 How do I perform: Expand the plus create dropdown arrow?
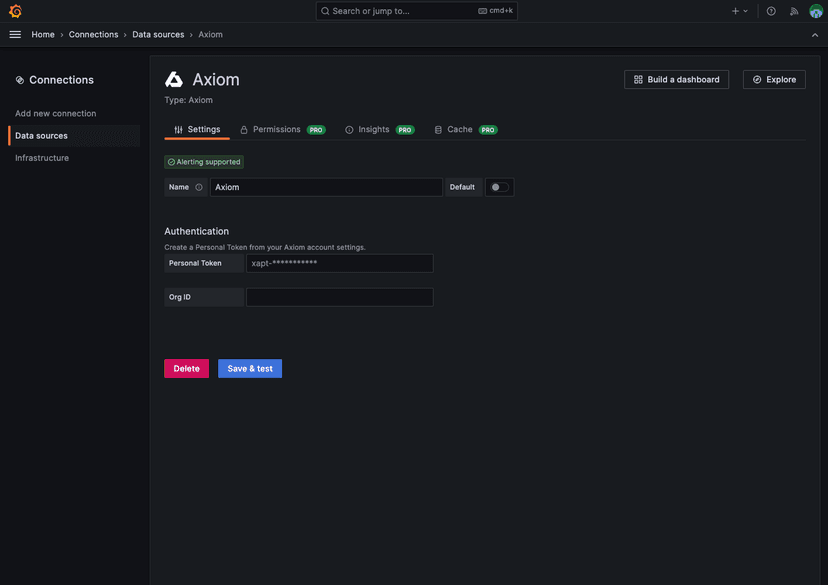744,10
